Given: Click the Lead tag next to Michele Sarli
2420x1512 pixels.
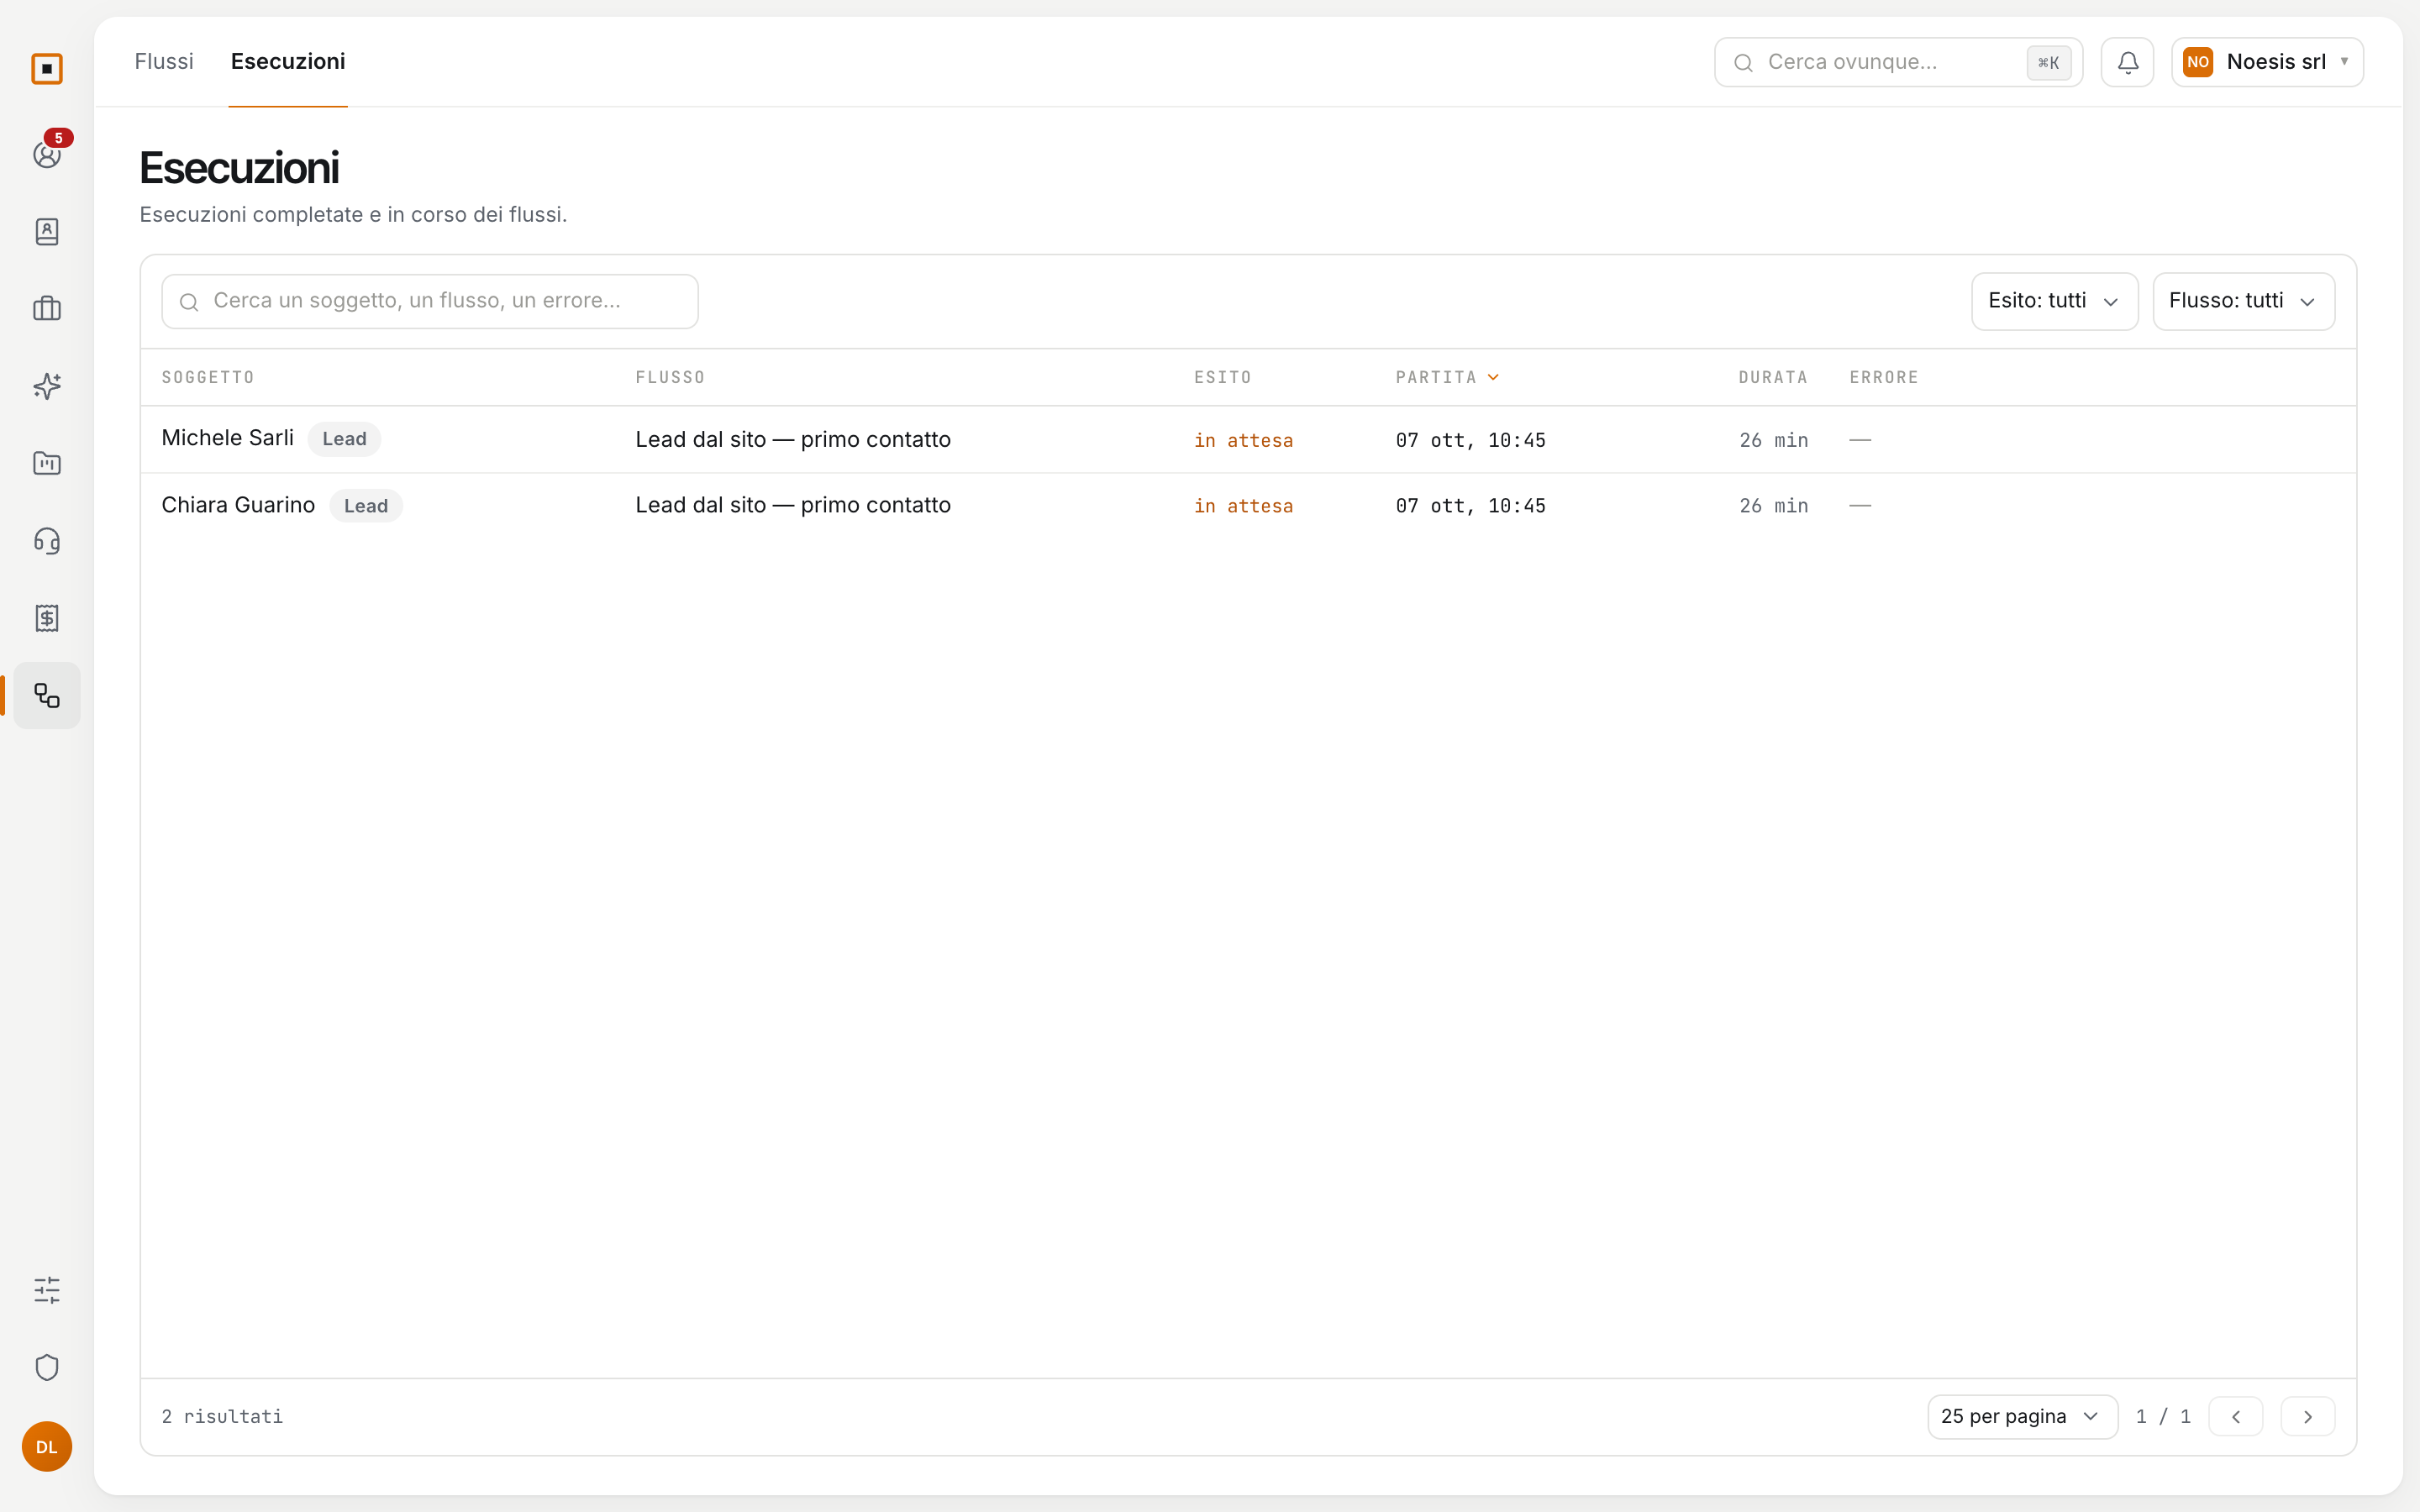Looking at the screenshot, I should click(x=344, y=439).
